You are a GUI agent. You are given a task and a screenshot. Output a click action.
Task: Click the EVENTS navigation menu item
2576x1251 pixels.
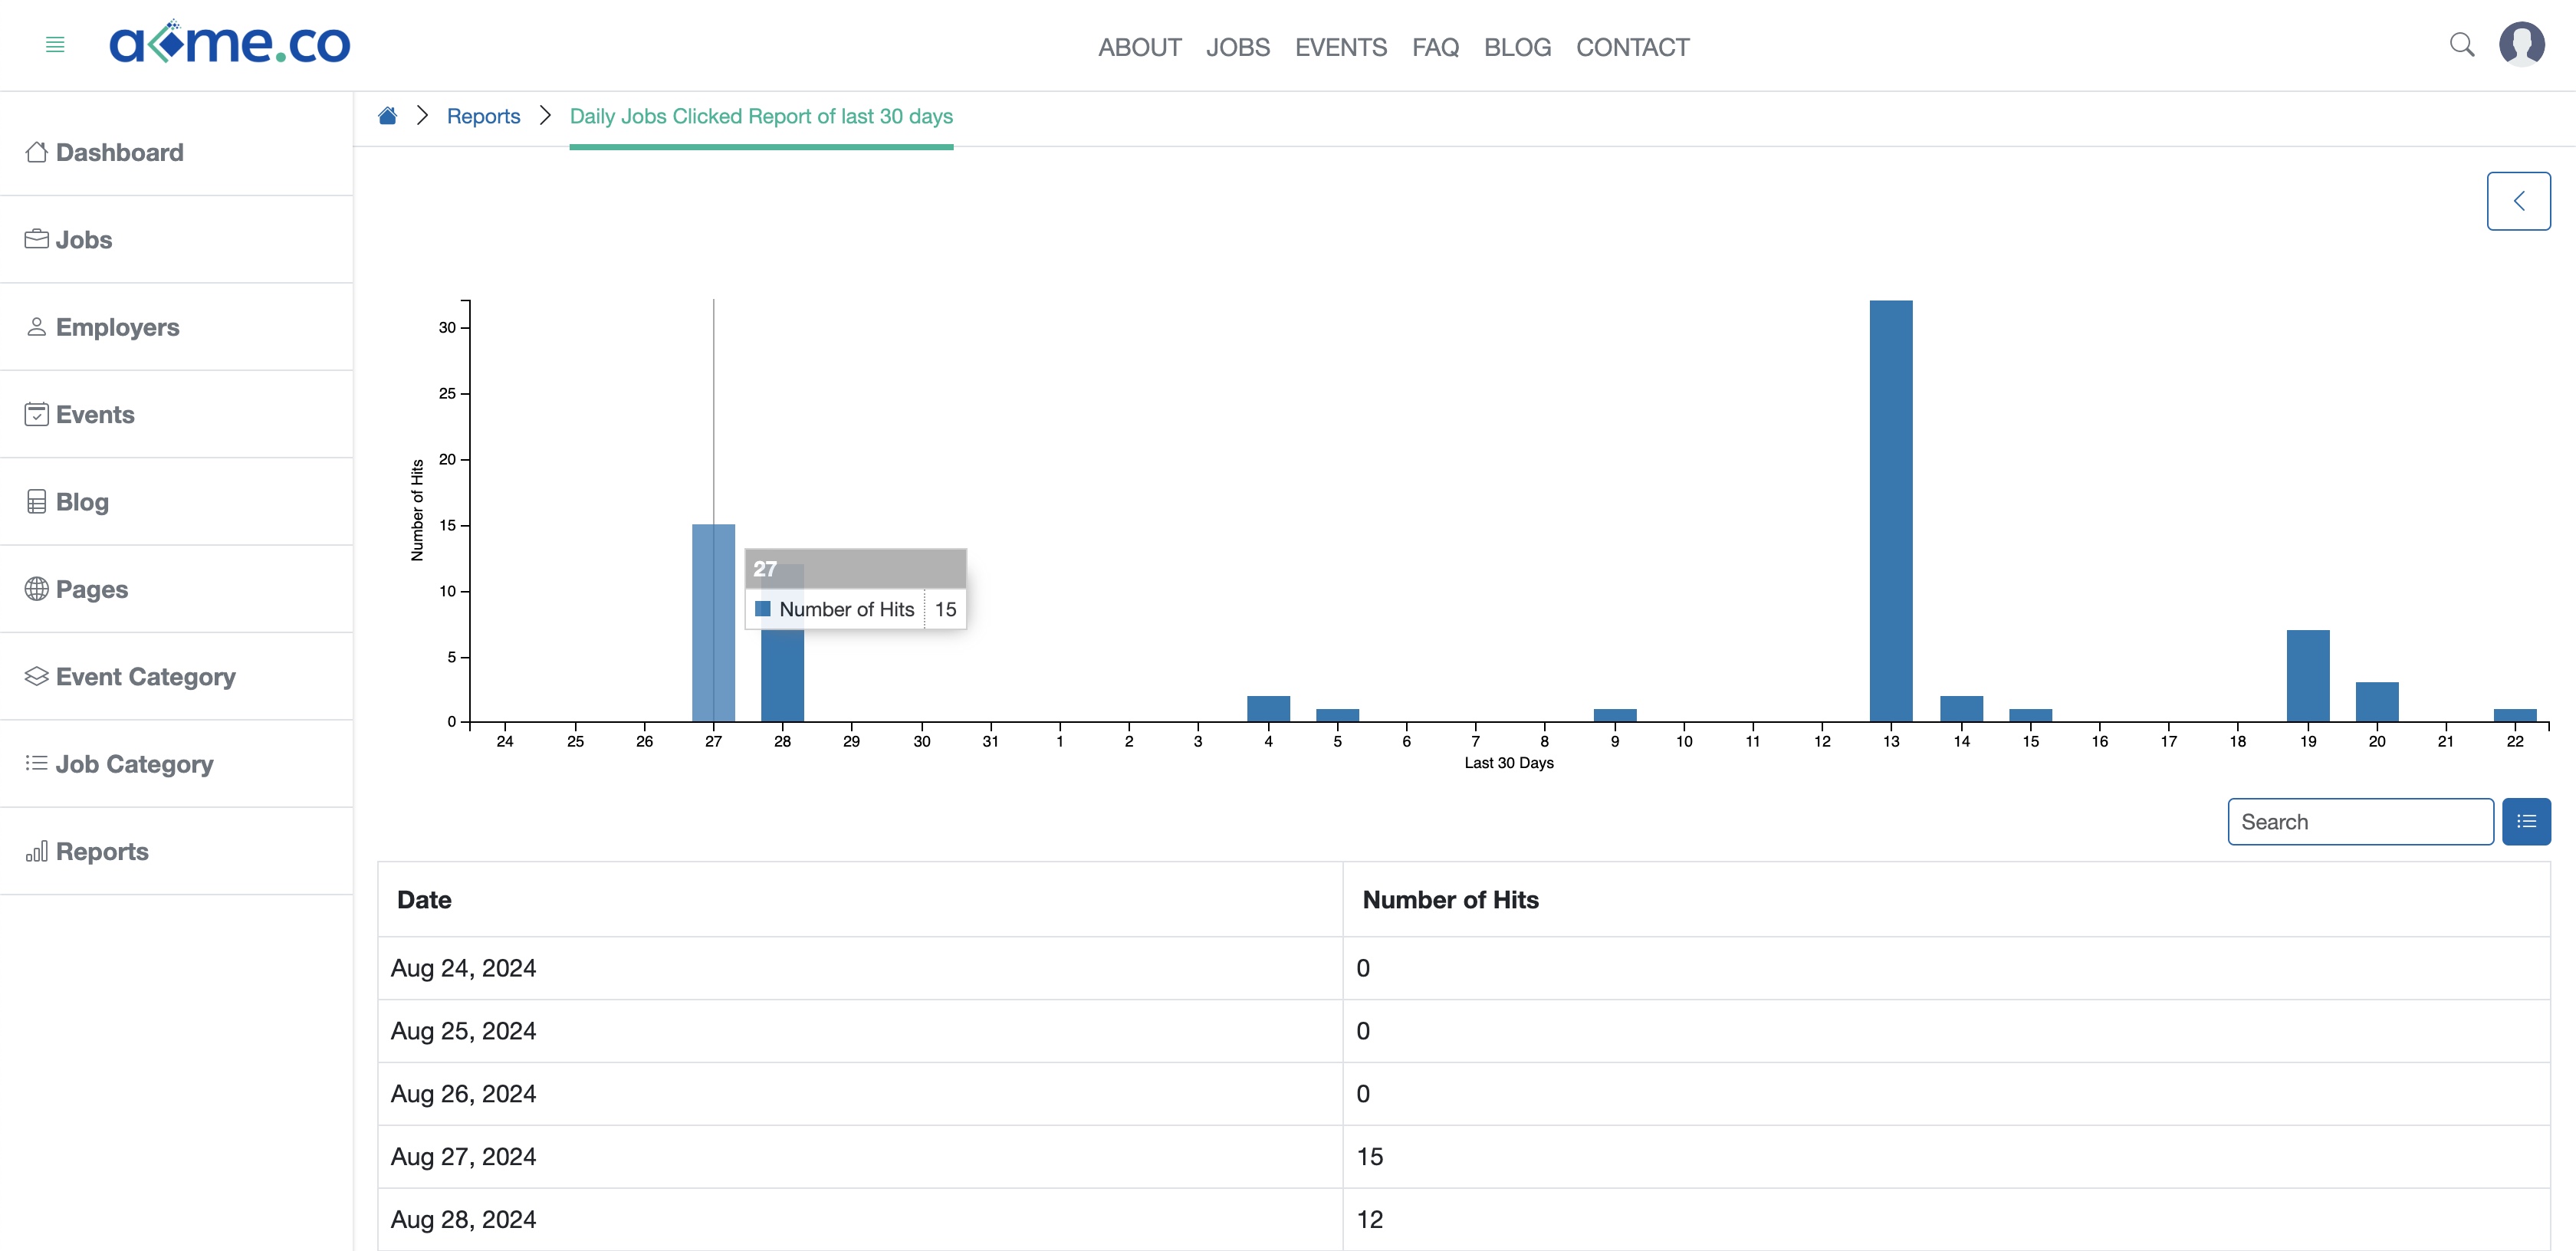coord(1342,46)
